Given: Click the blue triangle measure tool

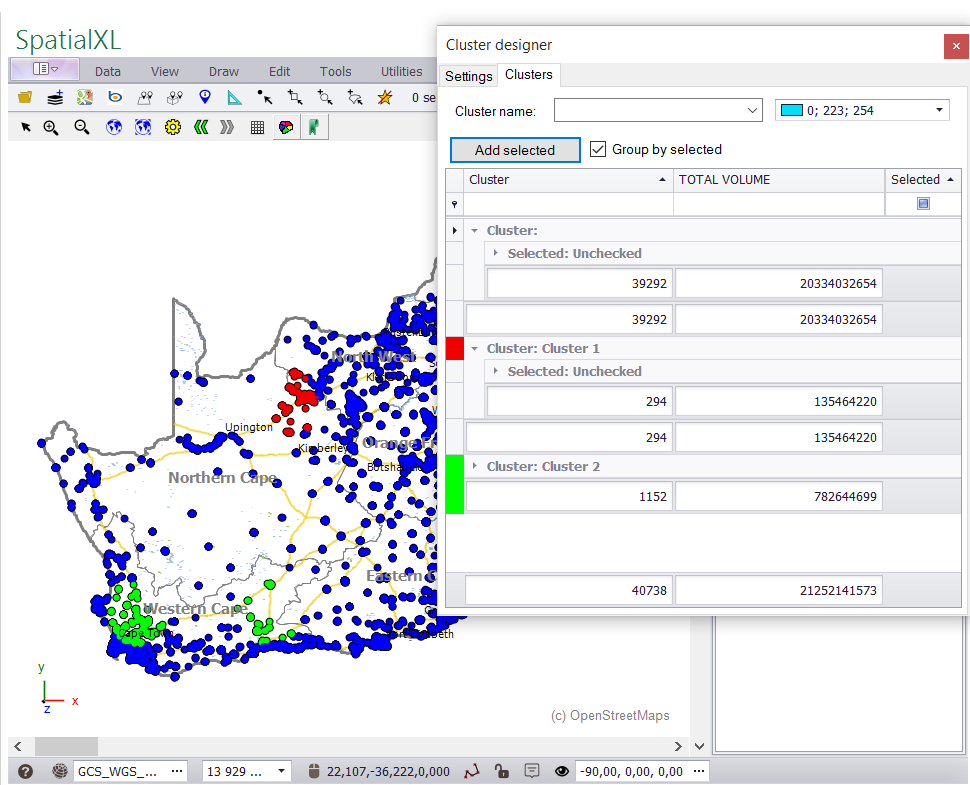Looking at the screenshot, I should (234, 97).
